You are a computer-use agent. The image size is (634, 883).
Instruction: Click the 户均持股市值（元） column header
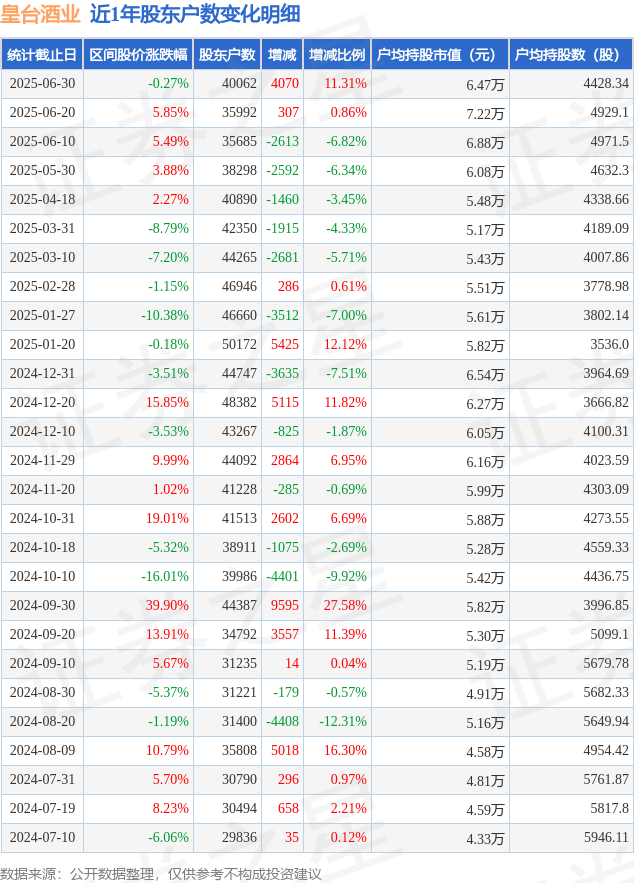point(440,55)
